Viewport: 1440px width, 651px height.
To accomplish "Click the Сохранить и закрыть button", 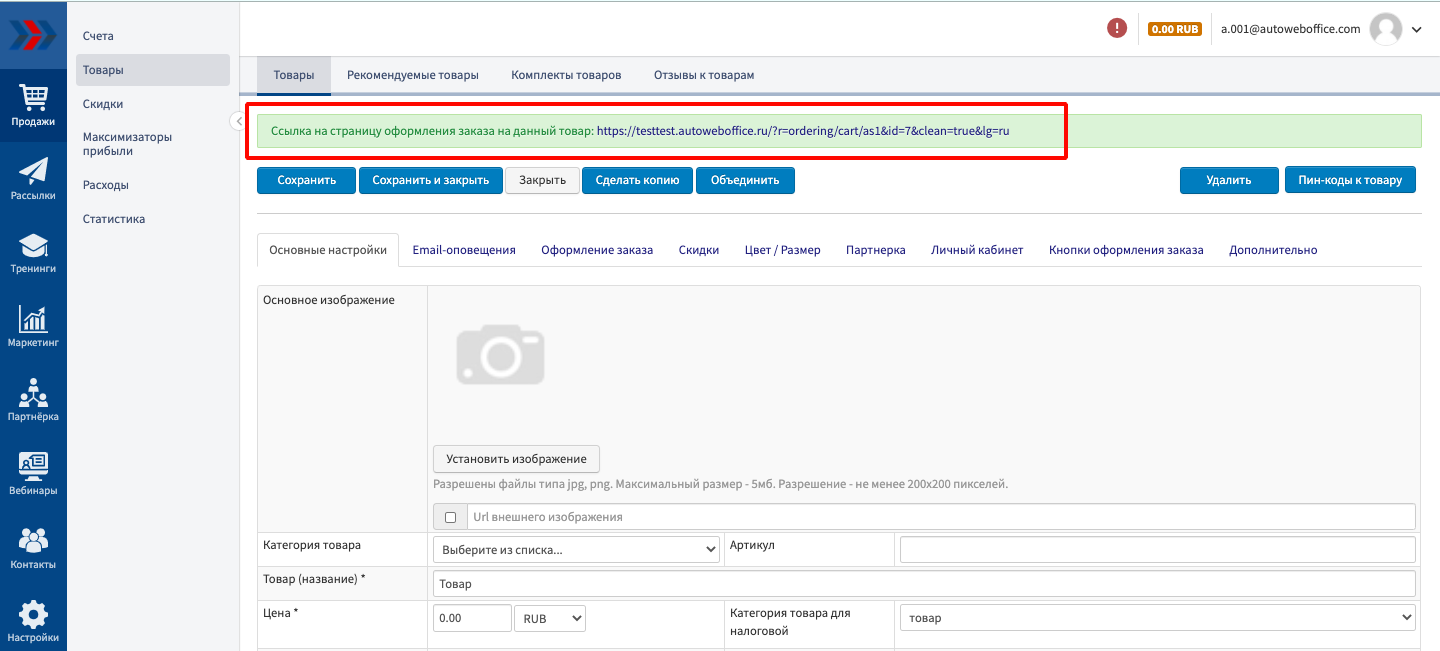I will click(x=430, y=180).
